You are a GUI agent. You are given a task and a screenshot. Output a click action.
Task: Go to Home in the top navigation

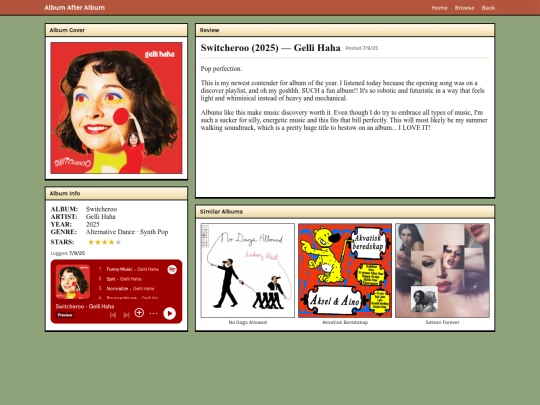click(439, 8)
